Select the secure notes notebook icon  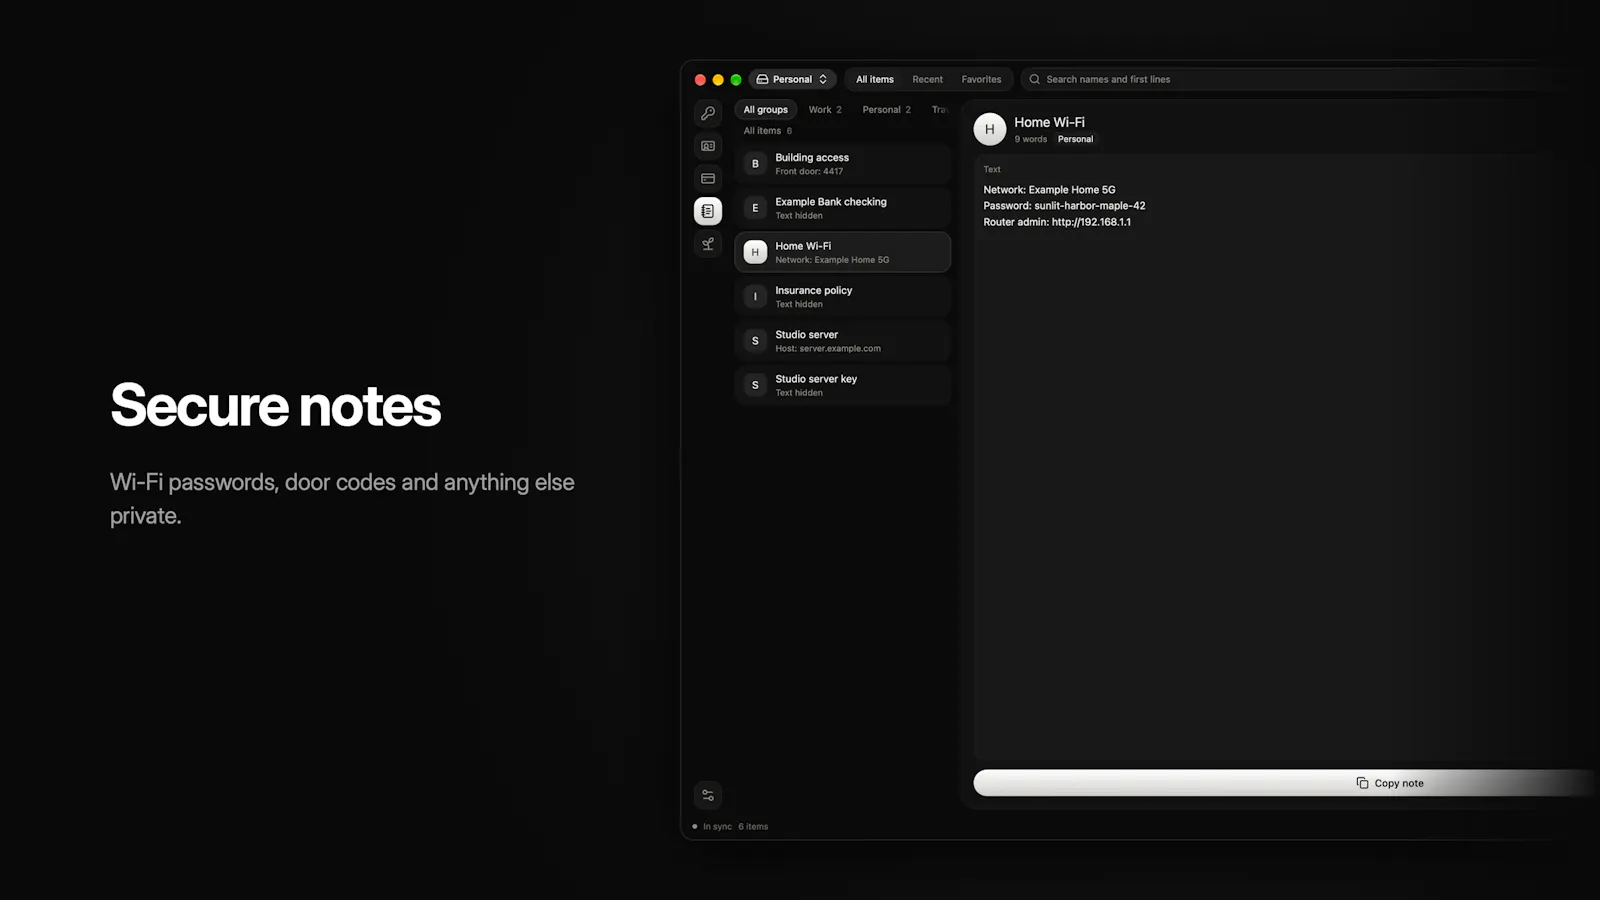[708, 211]
